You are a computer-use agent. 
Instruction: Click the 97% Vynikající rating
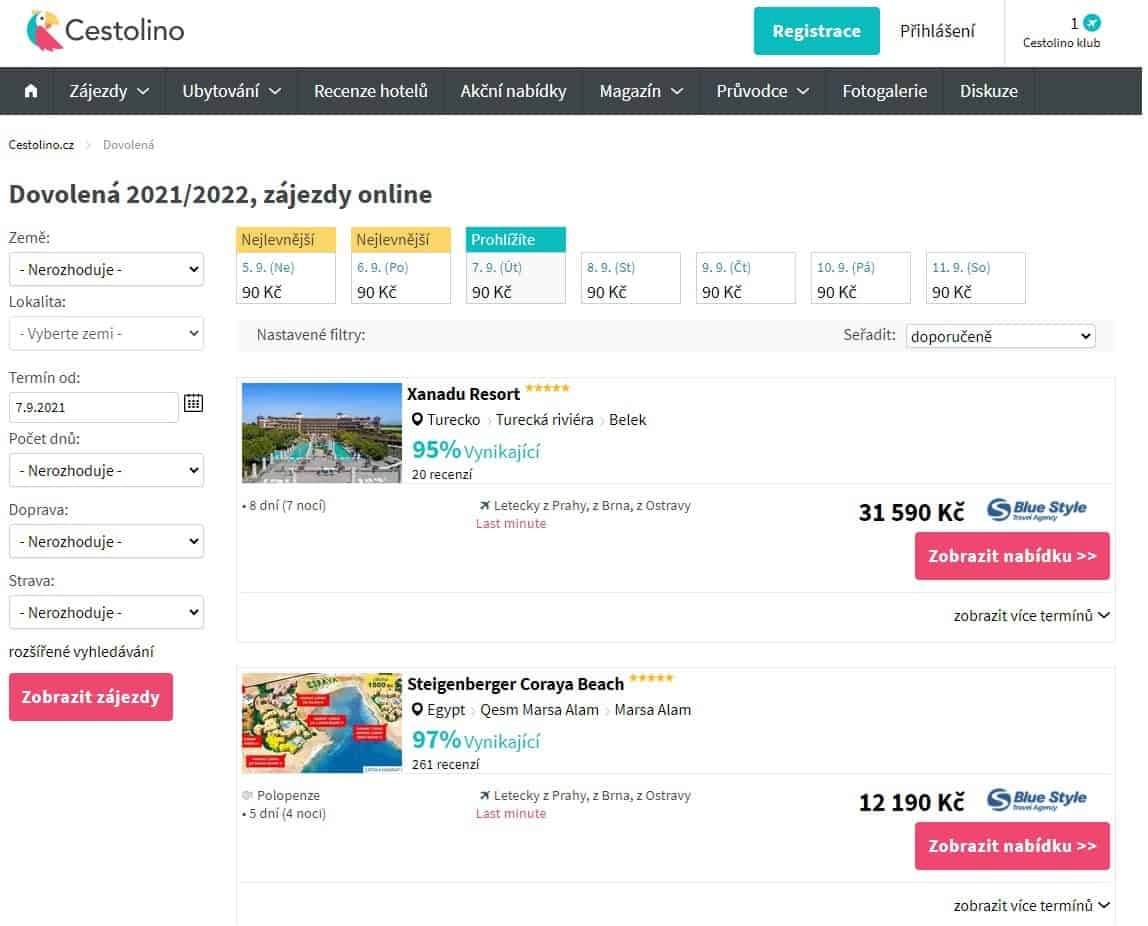click(476, 740)
